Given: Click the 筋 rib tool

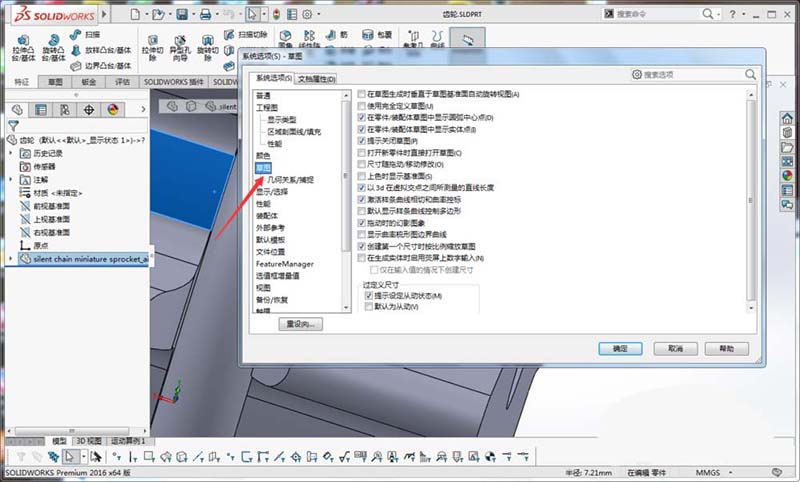Looking at the screenshot, I should pyautogui.click(x=337, y=35).
